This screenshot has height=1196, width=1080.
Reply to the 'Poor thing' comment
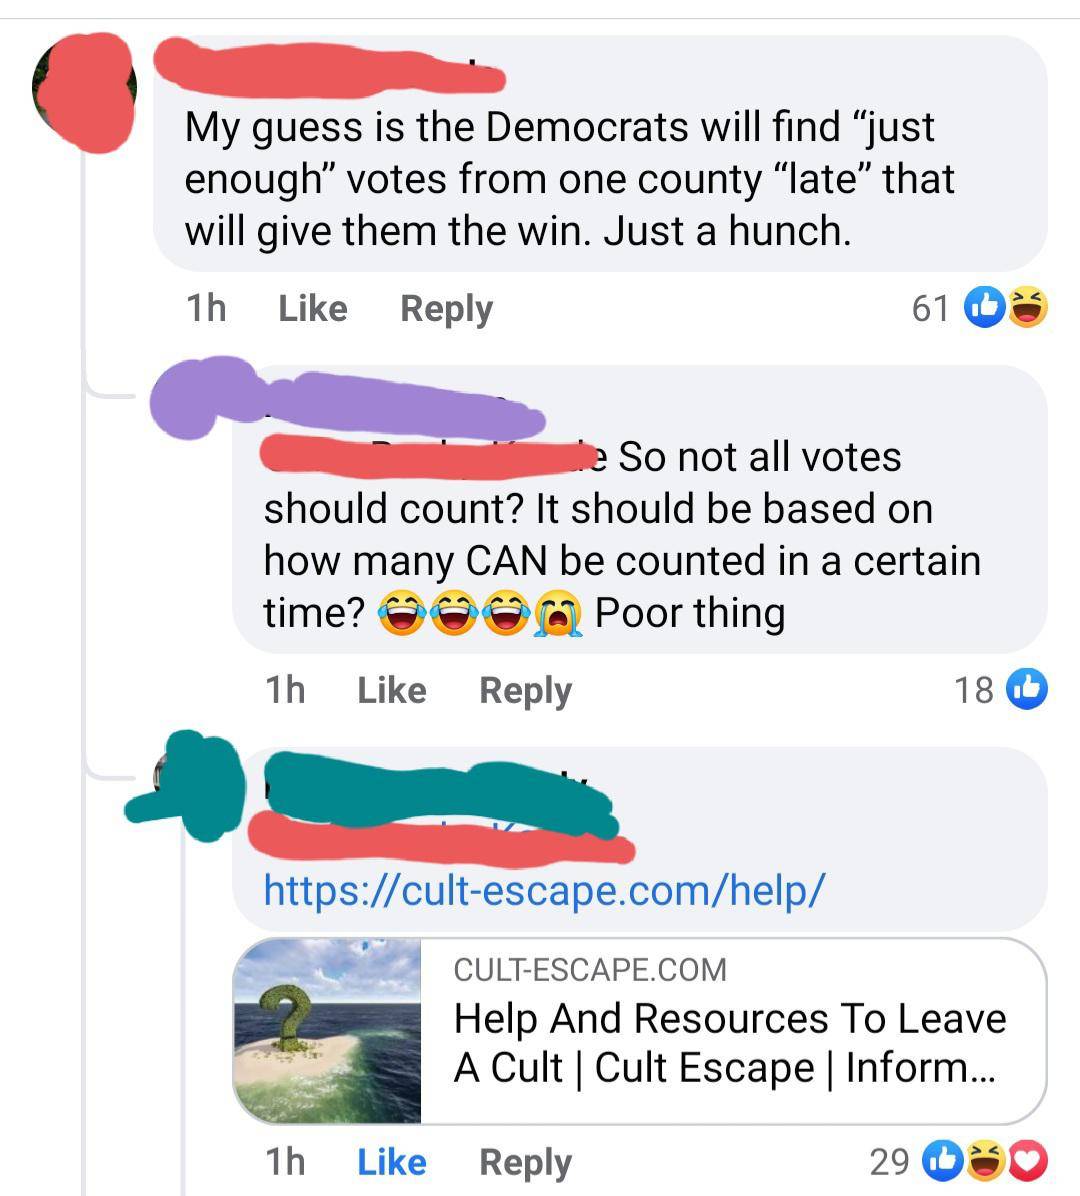(x=526, y=691)
